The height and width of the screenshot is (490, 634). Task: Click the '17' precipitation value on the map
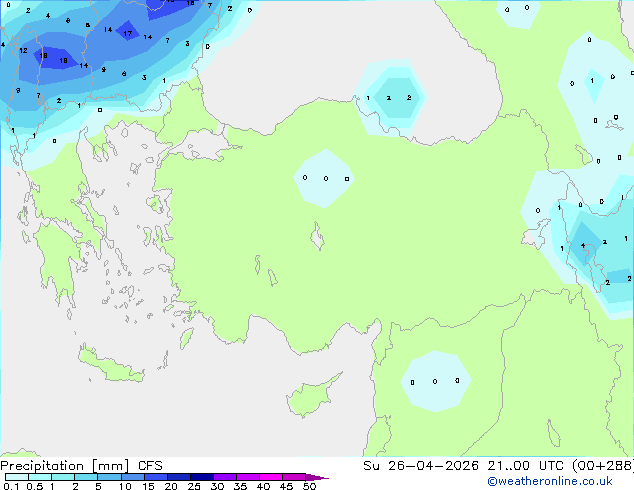128,34
